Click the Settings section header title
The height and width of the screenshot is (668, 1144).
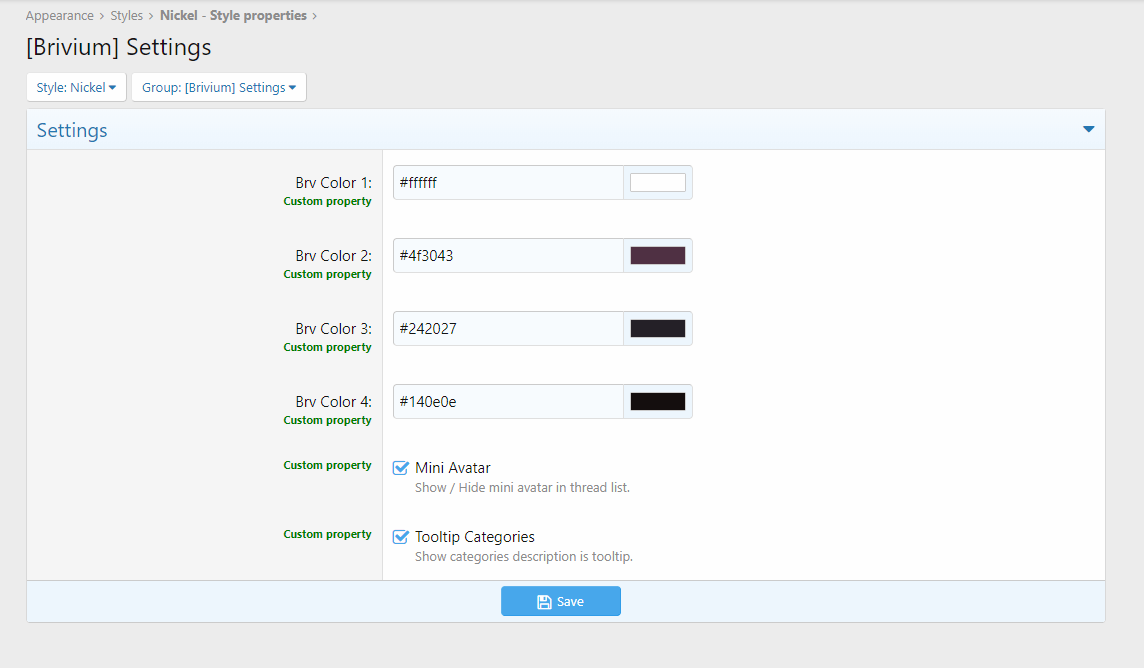pos(72,131)
